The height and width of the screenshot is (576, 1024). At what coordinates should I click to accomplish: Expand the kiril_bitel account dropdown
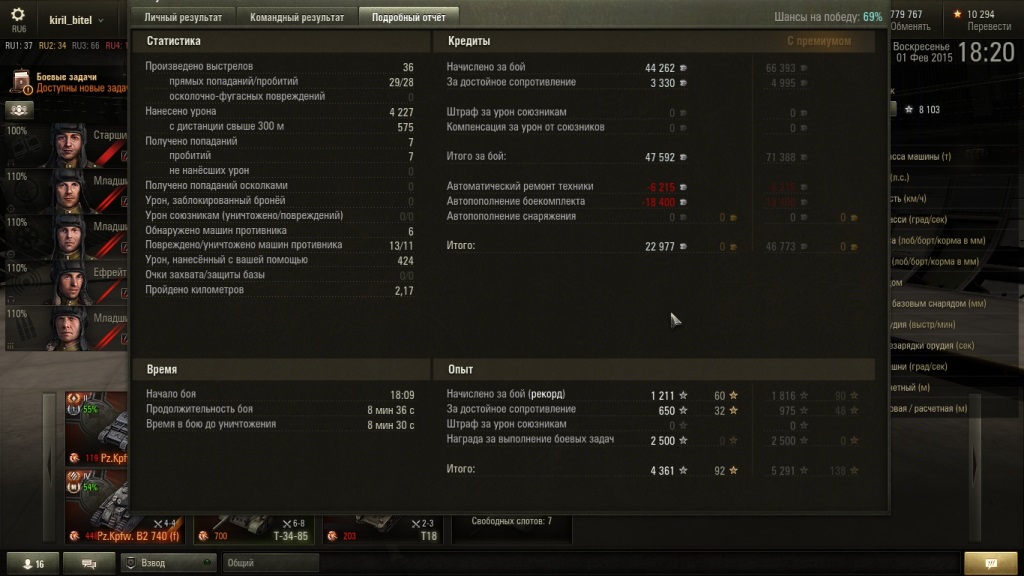pyautogui.click(x=76, y=20)
